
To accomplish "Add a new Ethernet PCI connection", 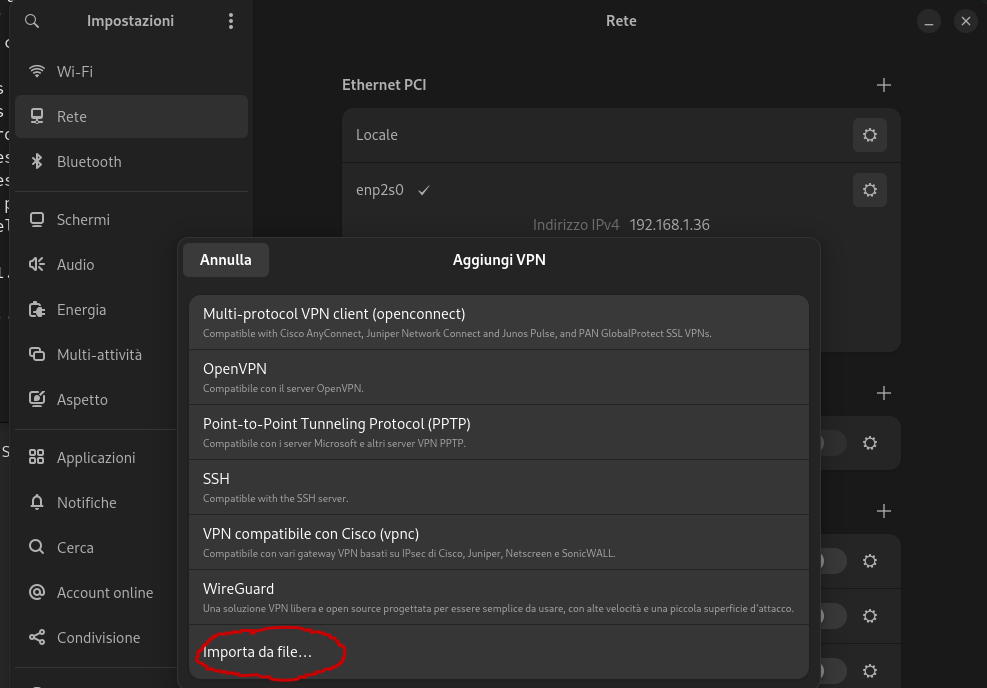I will point(883,86).
